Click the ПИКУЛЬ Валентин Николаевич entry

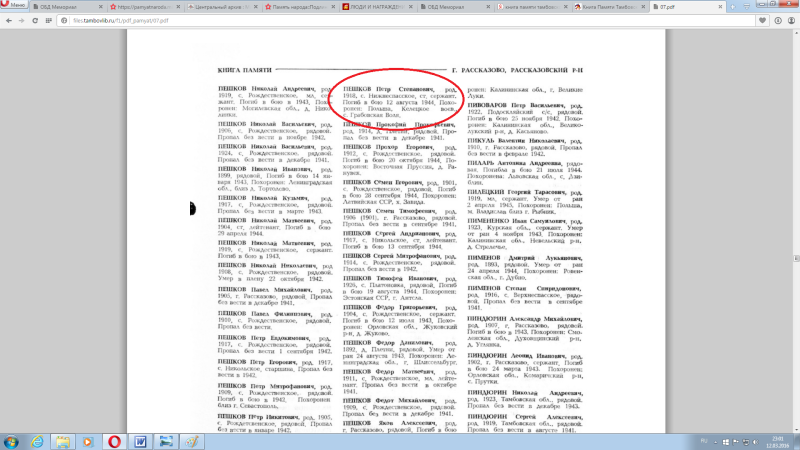[x=525, y=147]
